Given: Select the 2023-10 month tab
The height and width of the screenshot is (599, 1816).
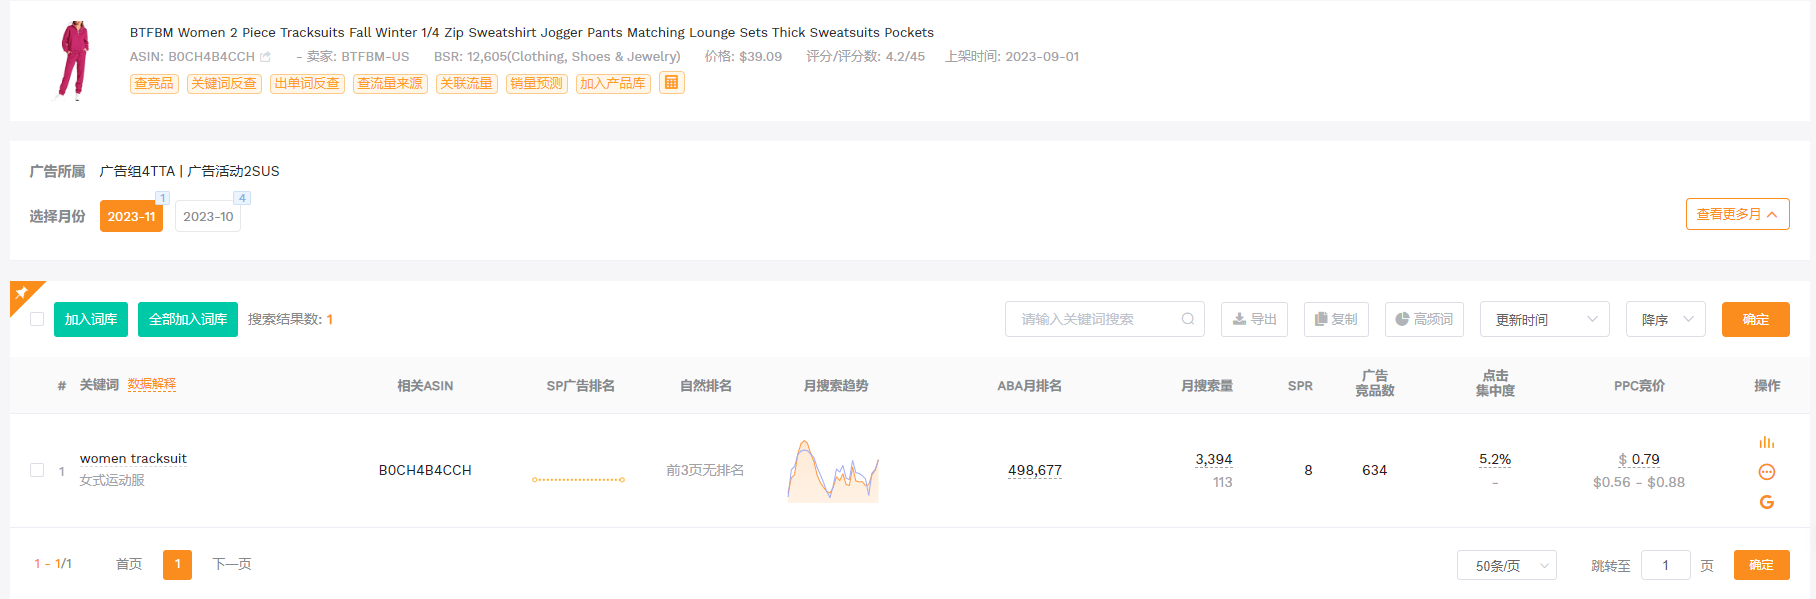Looking at the screenshot, I should pyautogui.click(x=208, y=216).
